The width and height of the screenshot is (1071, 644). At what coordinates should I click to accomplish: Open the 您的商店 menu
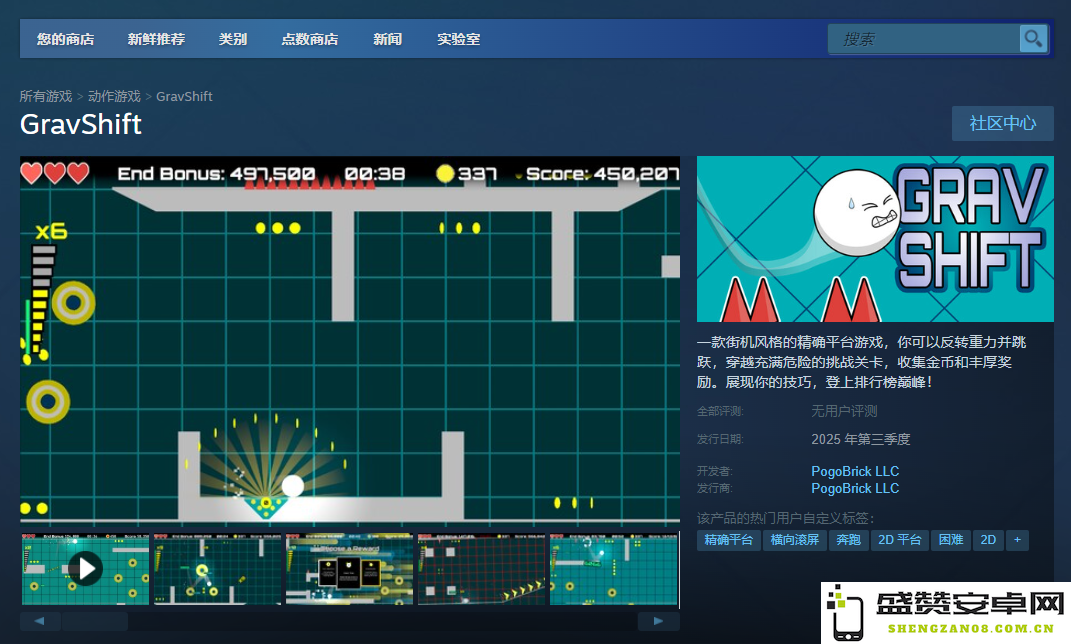click(x=66, y=39)
